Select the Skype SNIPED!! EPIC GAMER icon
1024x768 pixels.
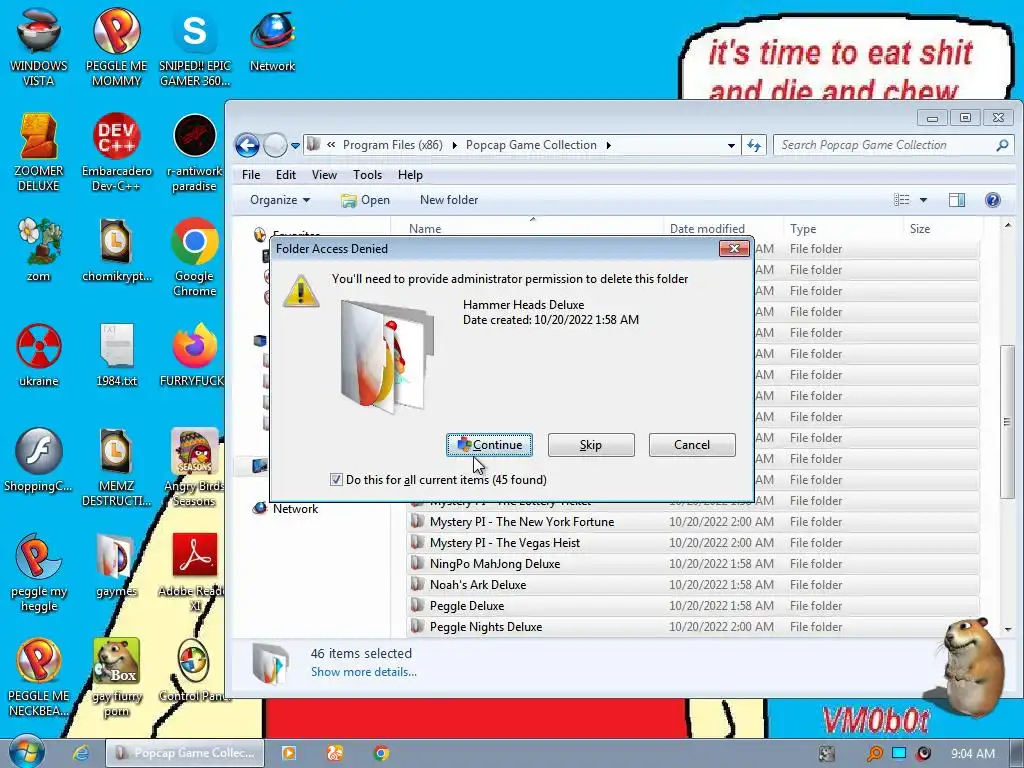coord(195,47)
